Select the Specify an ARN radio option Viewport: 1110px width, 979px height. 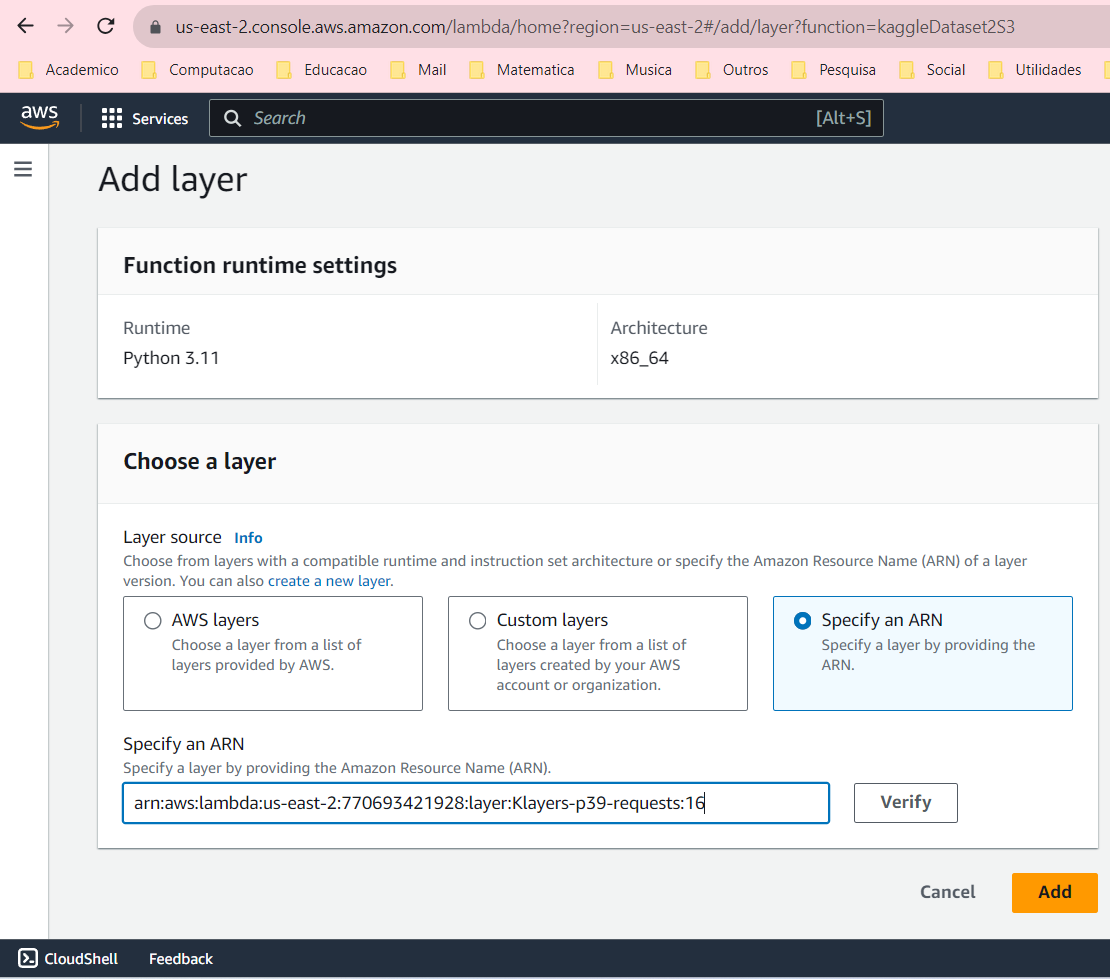click(802, 621)
